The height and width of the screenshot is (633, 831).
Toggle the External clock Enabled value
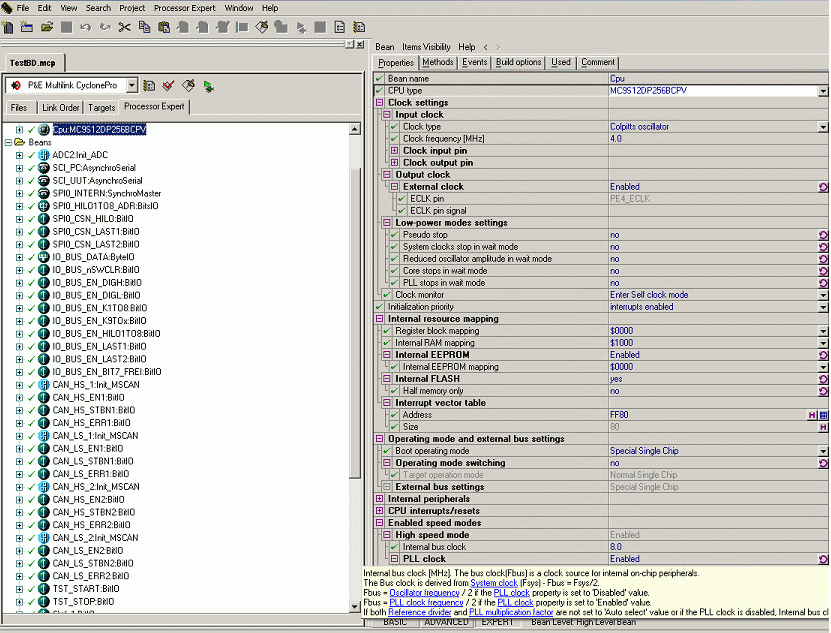pos(823,187)
